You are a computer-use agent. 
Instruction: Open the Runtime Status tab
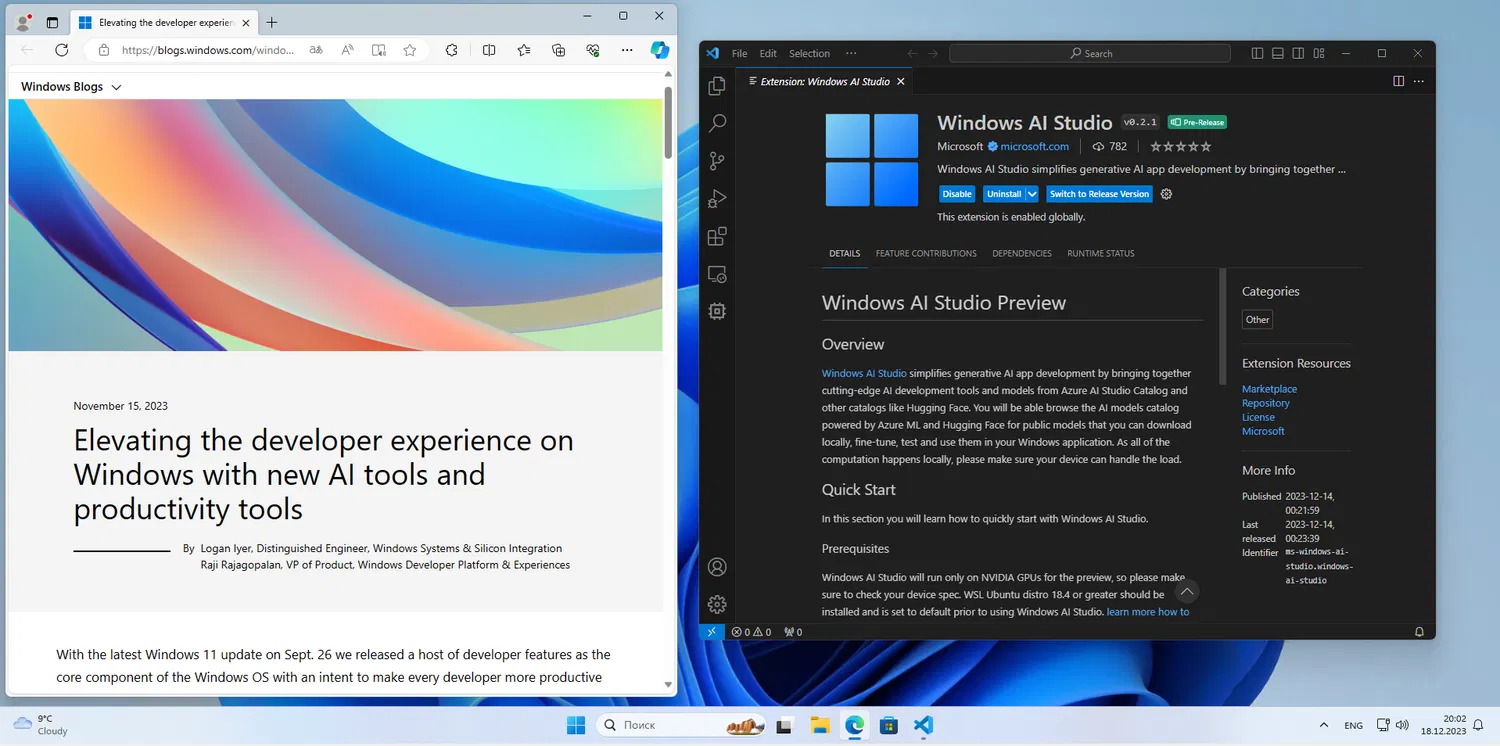[1100, 254]
